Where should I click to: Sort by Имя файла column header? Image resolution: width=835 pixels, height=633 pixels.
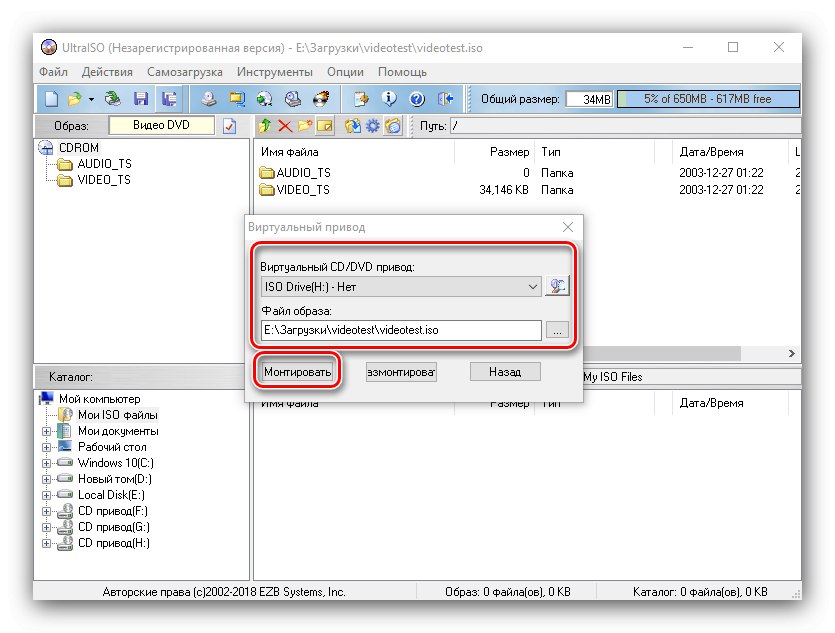point(354,152)
